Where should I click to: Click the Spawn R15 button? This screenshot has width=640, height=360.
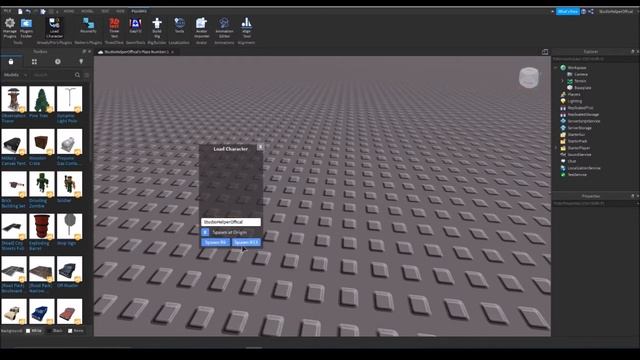pos(246,242)
